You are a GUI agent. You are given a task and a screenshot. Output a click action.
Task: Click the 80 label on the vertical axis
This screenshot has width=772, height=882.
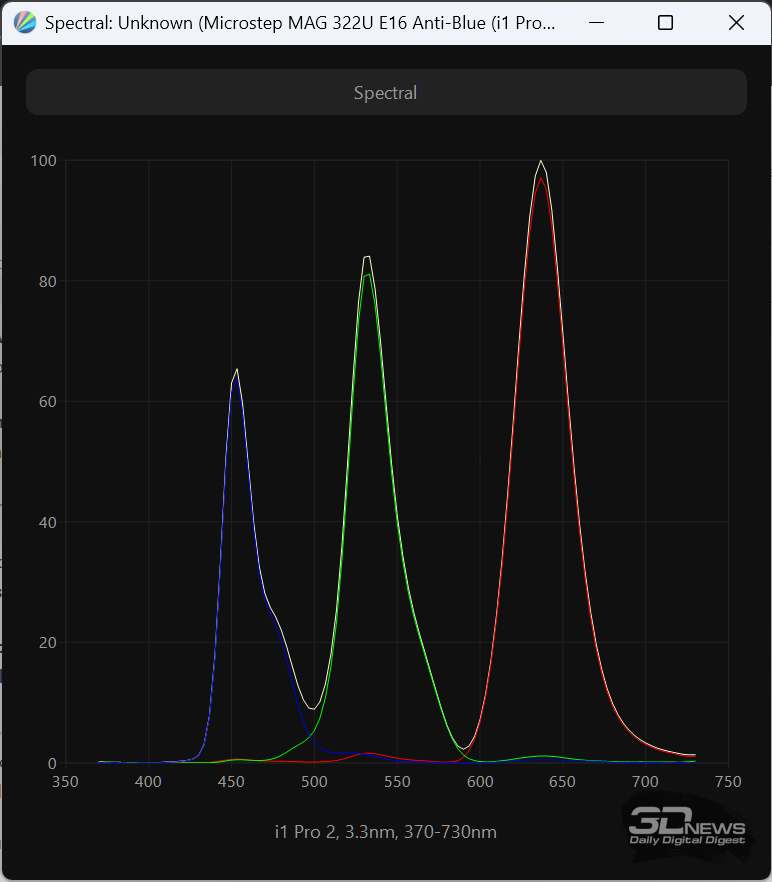46,281
